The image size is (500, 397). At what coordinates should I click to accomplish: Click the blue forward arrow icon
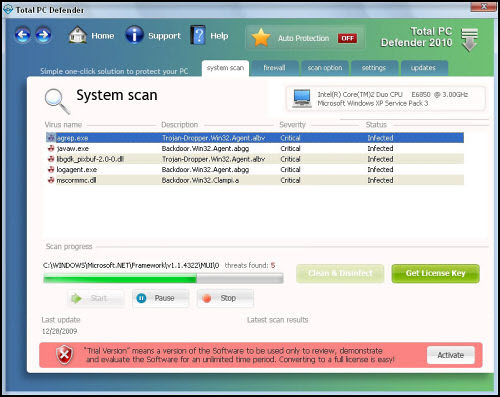[43, 35]
